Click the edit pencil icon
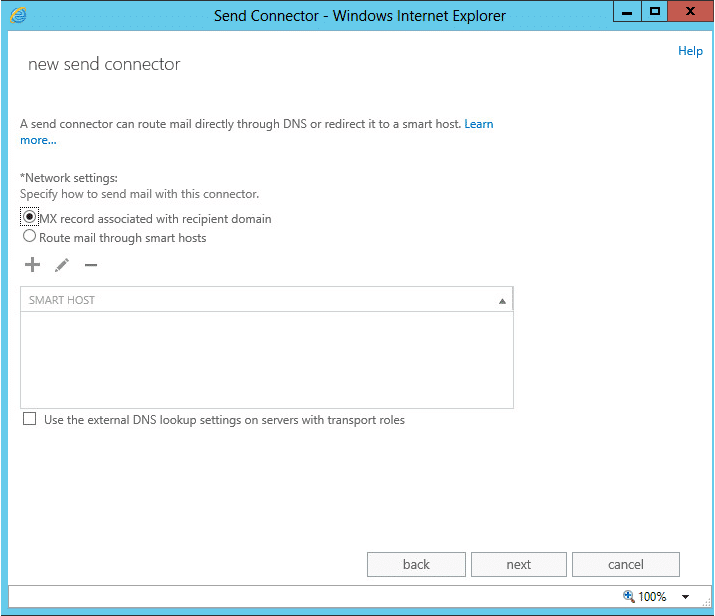Screen dimensions: 715x616 pyautogui.click(x=62, y=265)
